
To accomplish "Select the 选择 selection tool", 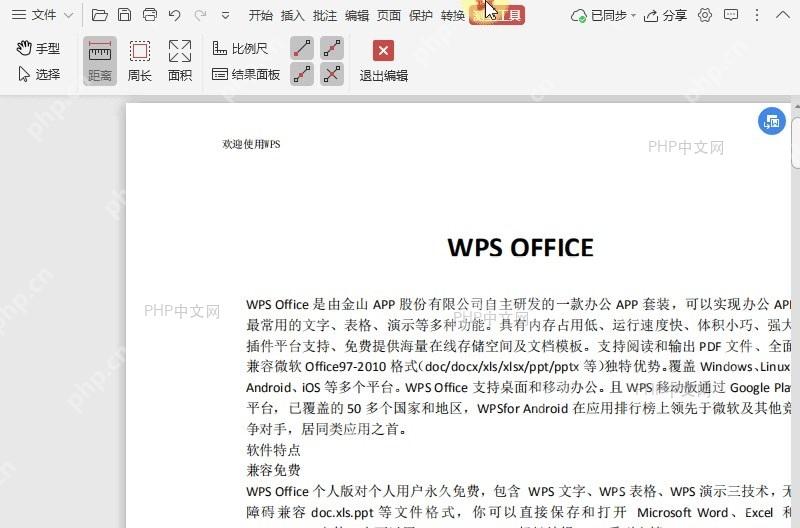I will click(x=39, y=74).
